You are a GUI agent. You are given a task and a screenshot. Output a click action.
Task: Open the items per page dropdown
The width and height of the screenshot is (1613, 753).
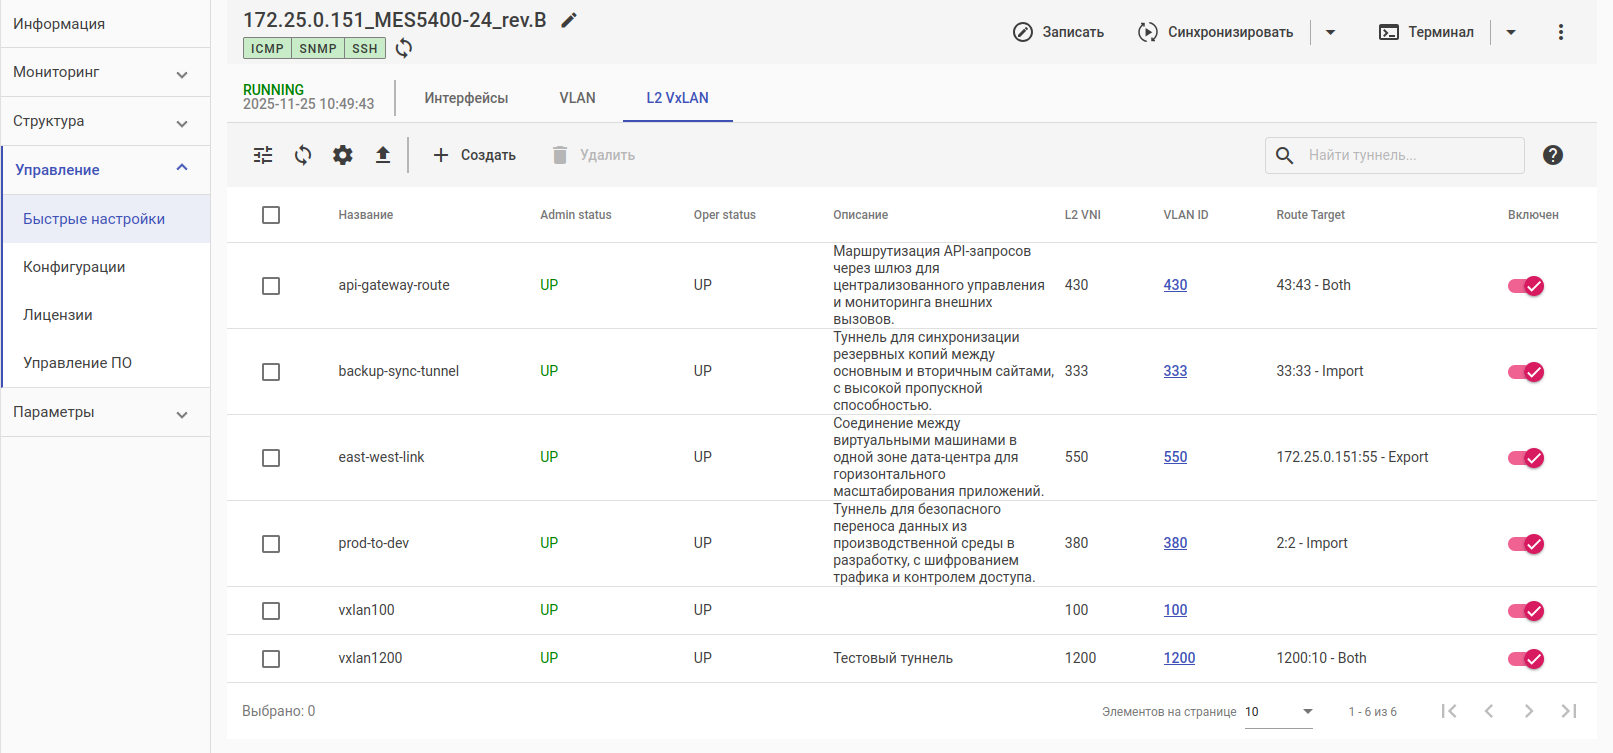[x=1279, y=712]
